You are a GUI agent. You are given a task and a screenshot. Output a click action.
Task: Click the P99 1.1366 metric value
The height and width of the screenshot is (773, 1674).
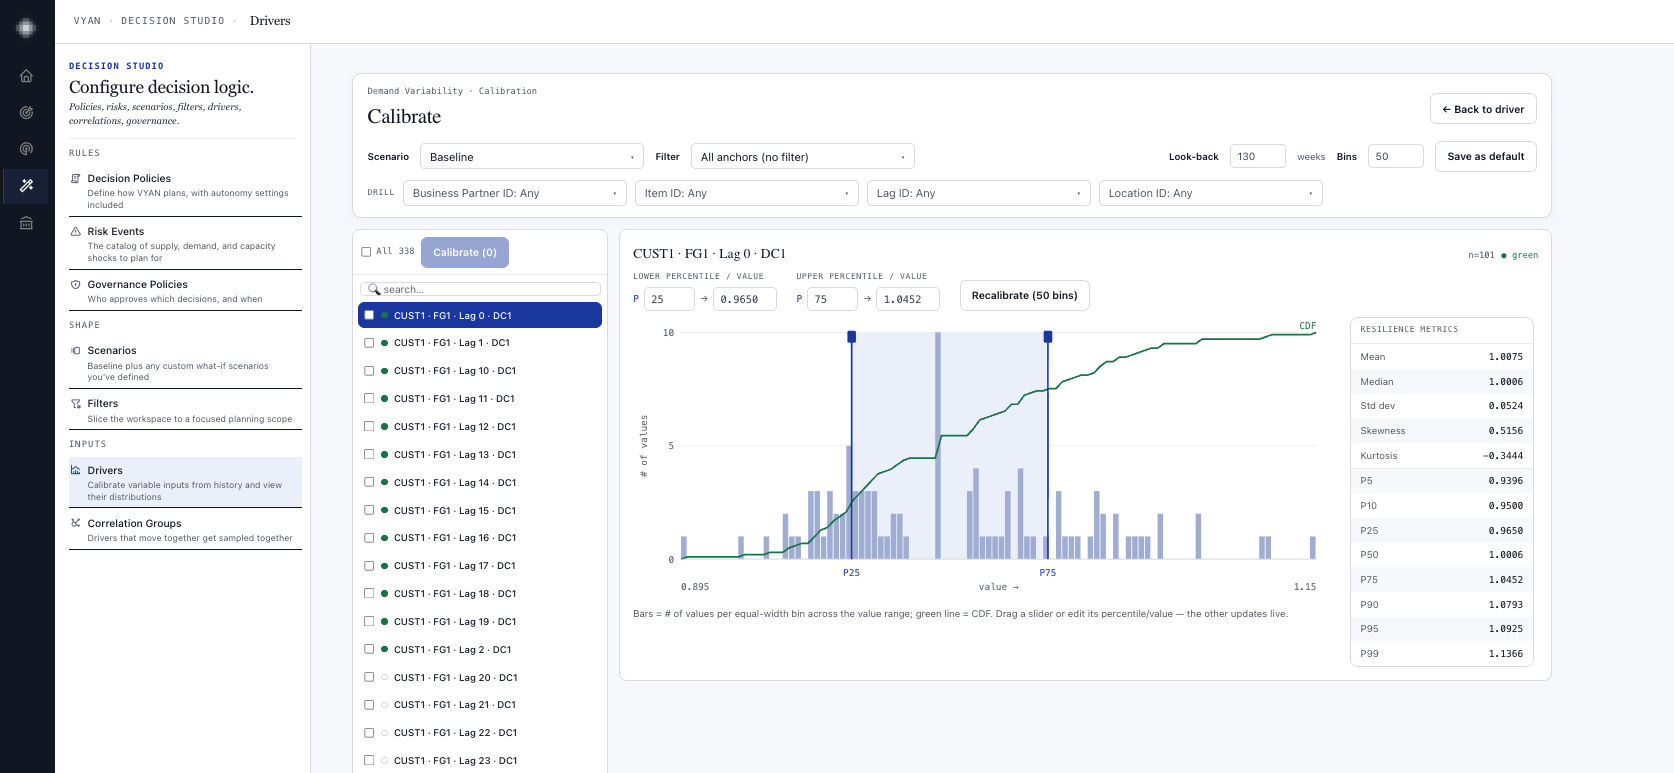click(x=1505, y=653)
